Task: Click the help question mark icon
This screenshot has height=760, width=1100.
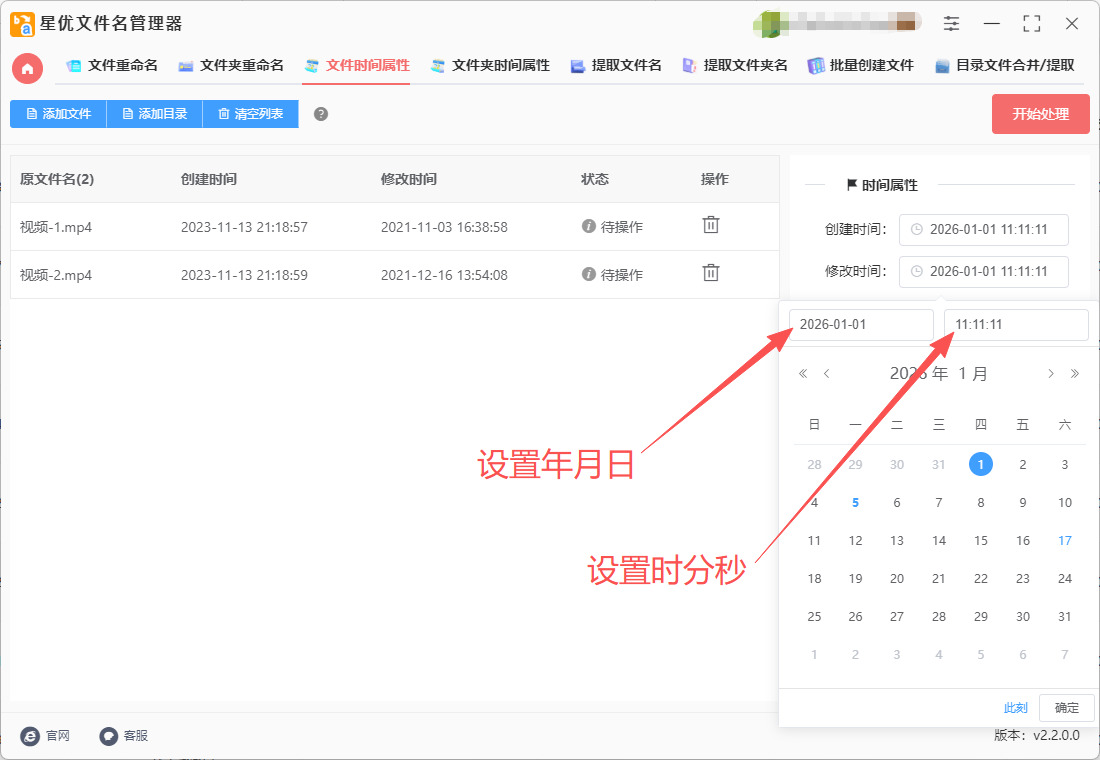Action: click(x=321, y=114)
